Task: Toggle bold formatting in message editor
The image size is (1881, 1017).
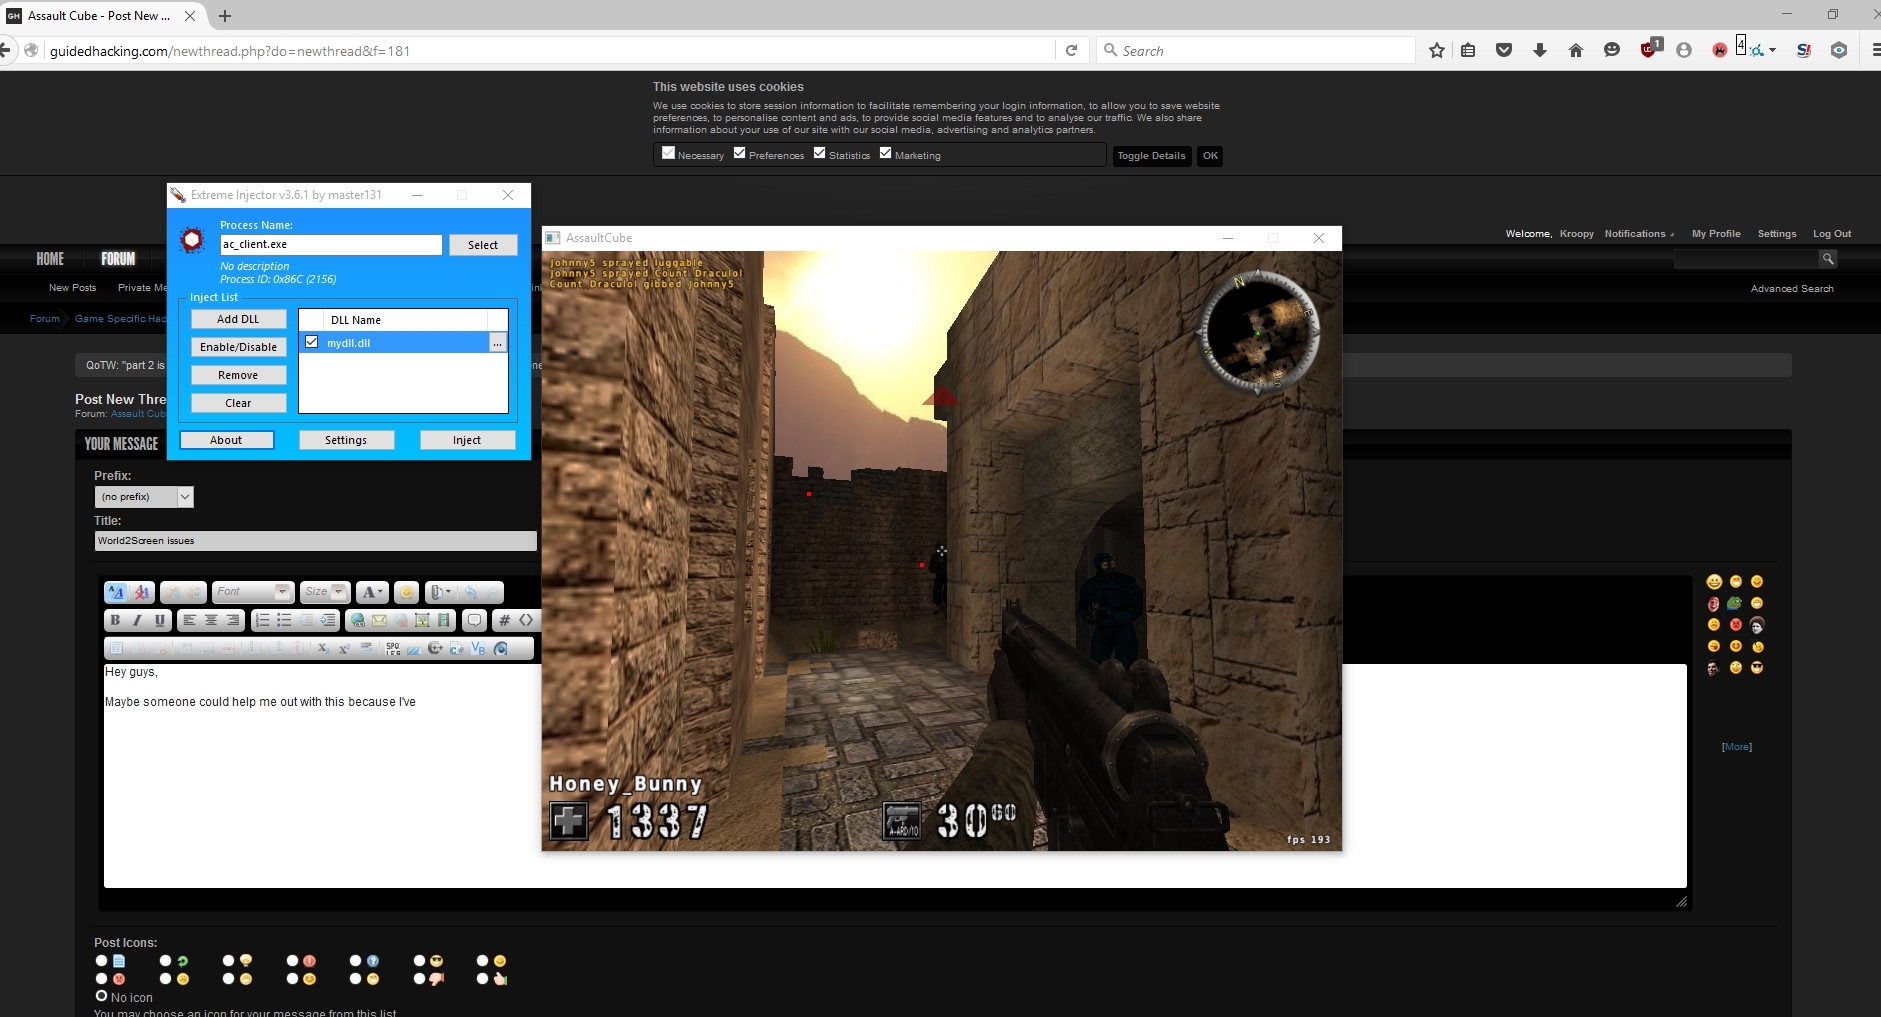Action: pyautogui.click(x=115, y=620)
